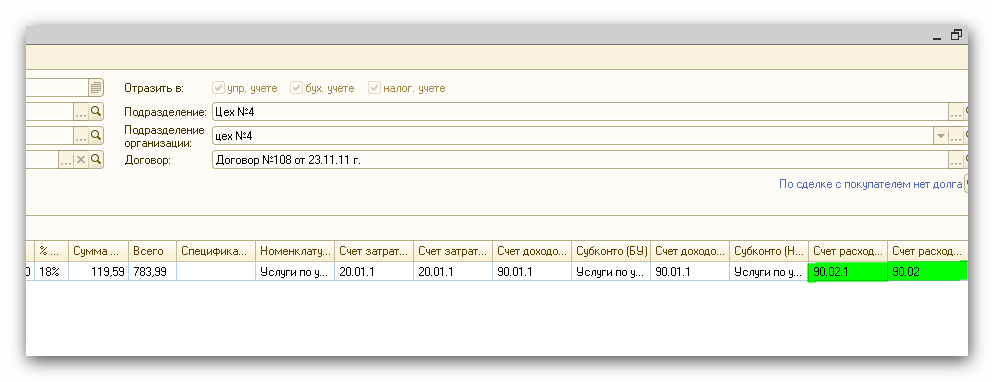Select the green cell with 90.02.1
994x382 pixels.
(848, 272)
